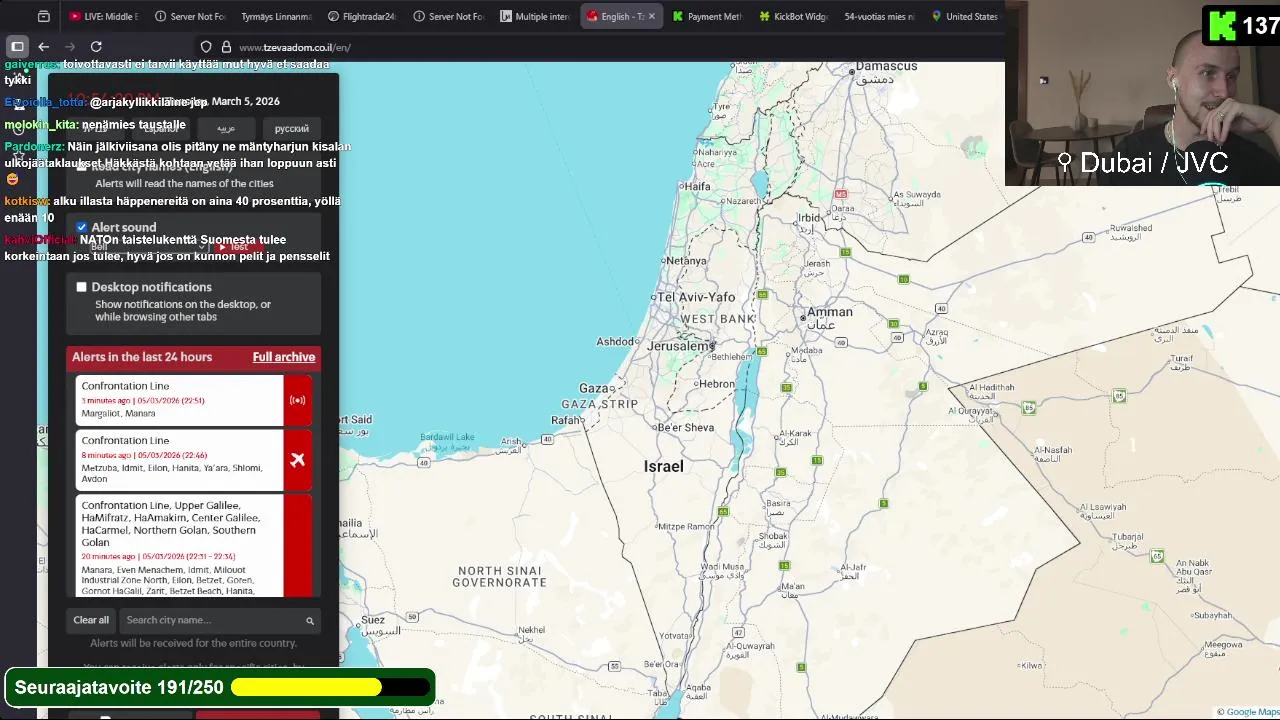Open the 54-vuotias mies tab
The height and width of the screenshot is (720, 1280).
coord(879,16)
